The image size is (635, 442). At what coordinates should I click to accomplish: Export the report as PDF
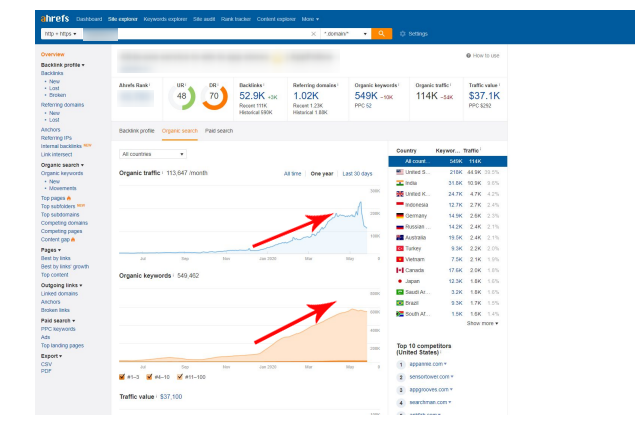point(46,371)
